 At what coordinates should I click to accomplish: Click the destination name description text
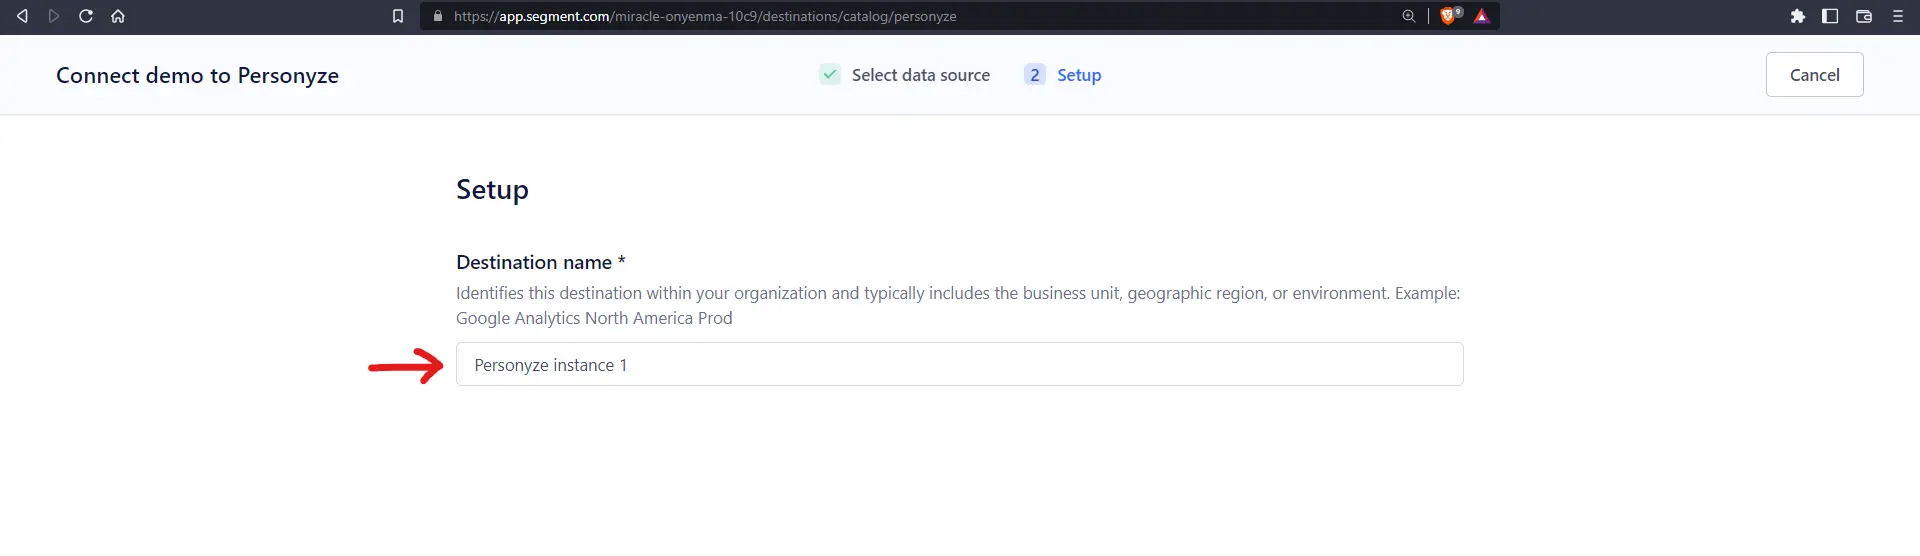pos(958,305)
